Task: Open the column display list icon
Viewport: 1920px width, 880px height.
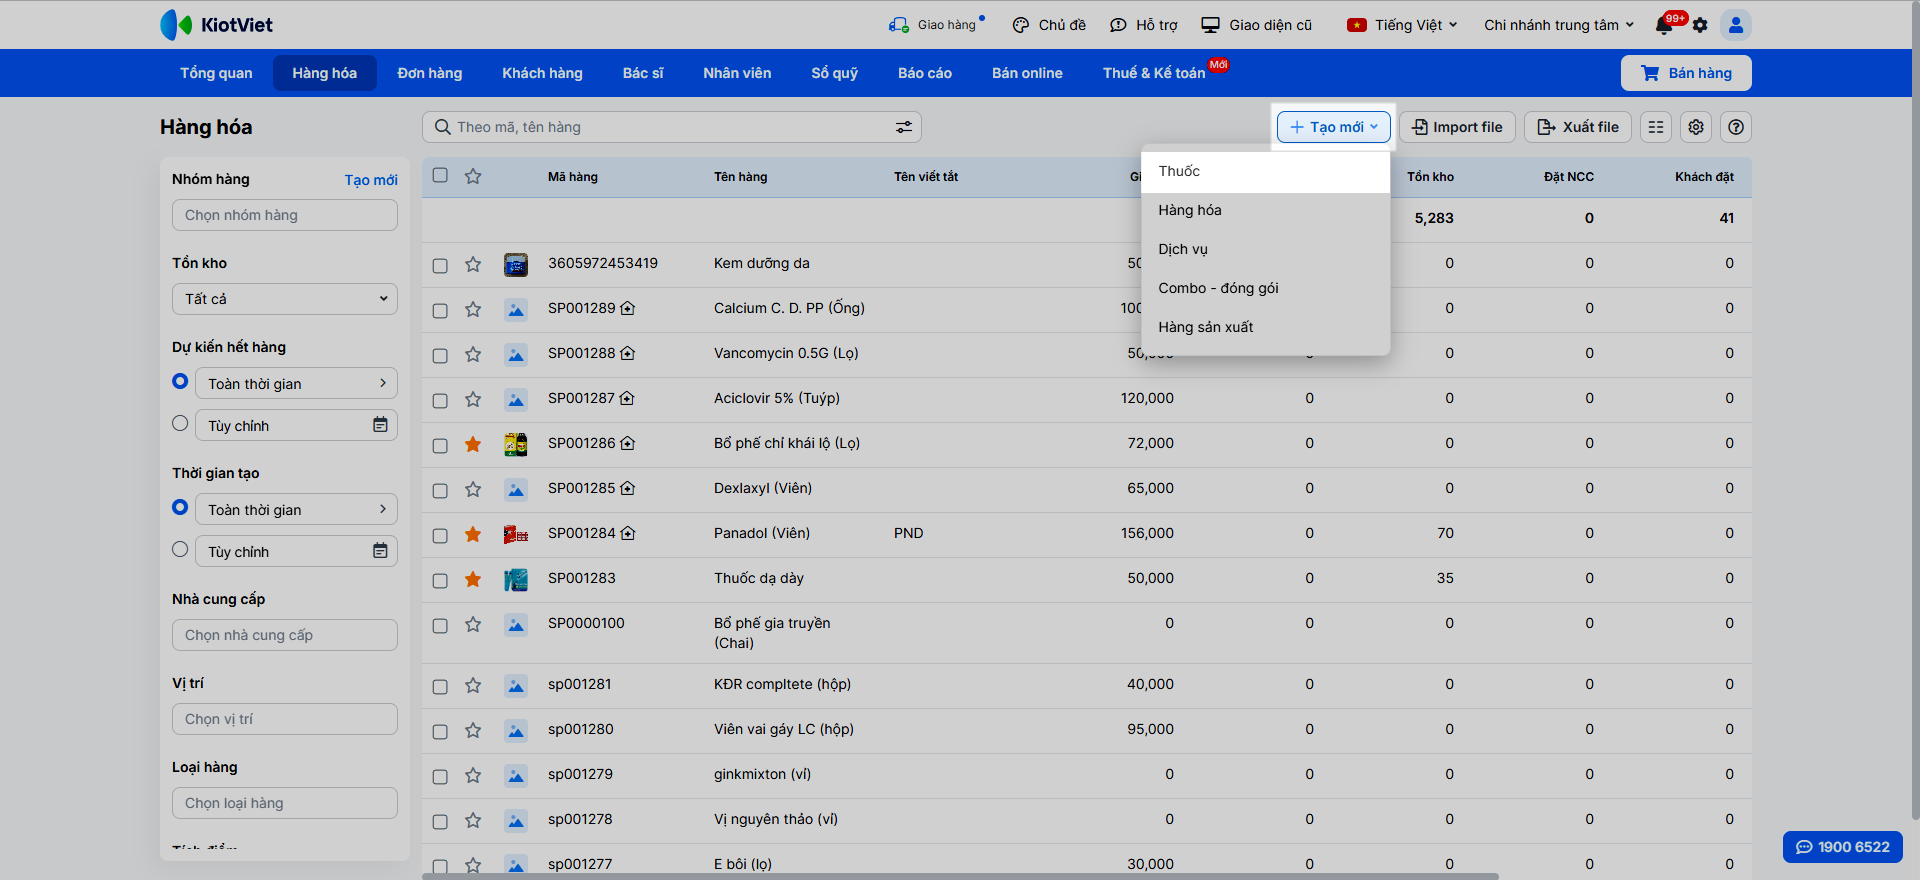Action: pos(1656,127)
